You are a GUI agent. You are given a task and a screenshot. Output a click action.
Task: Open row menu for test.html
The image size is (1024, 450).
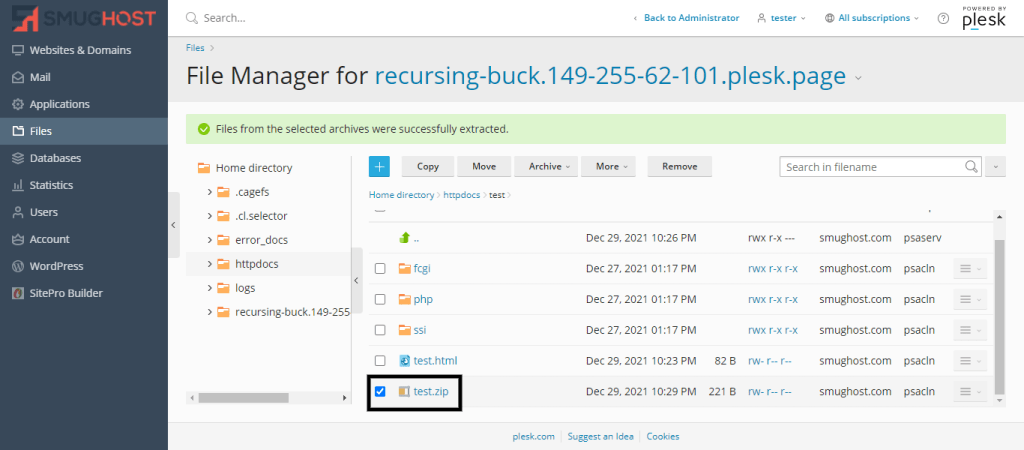point(970,361)
